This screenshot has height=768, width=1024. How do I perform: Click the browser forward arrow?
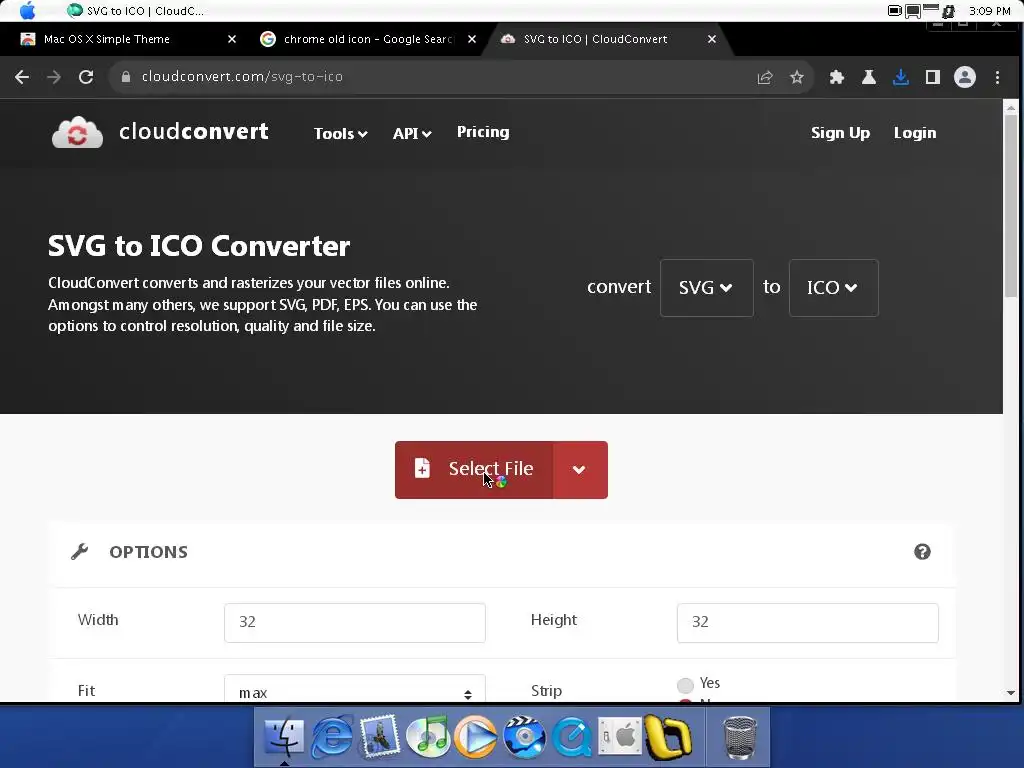(54, 77)
